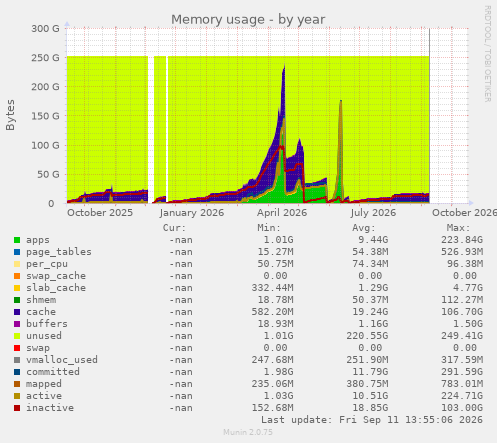Click the page_tables blue legend swatch
The width and height of the screenshot is (497, 443).
17,252
